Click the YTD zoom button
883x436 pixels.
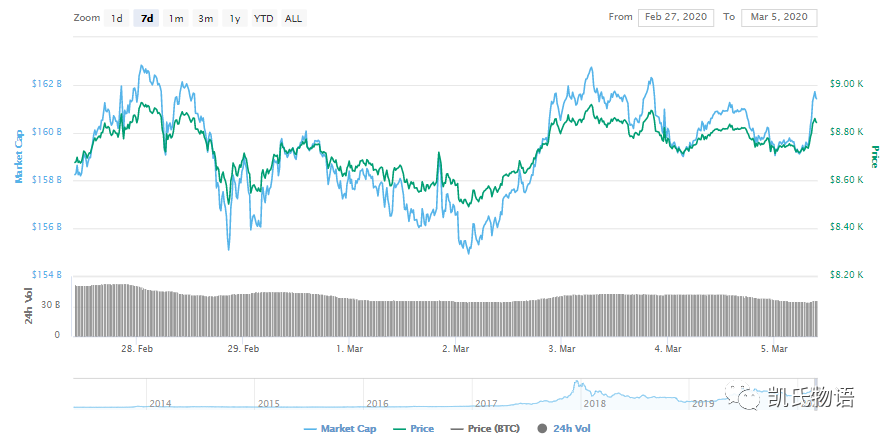pyautogui.click(x=264, y=18)
